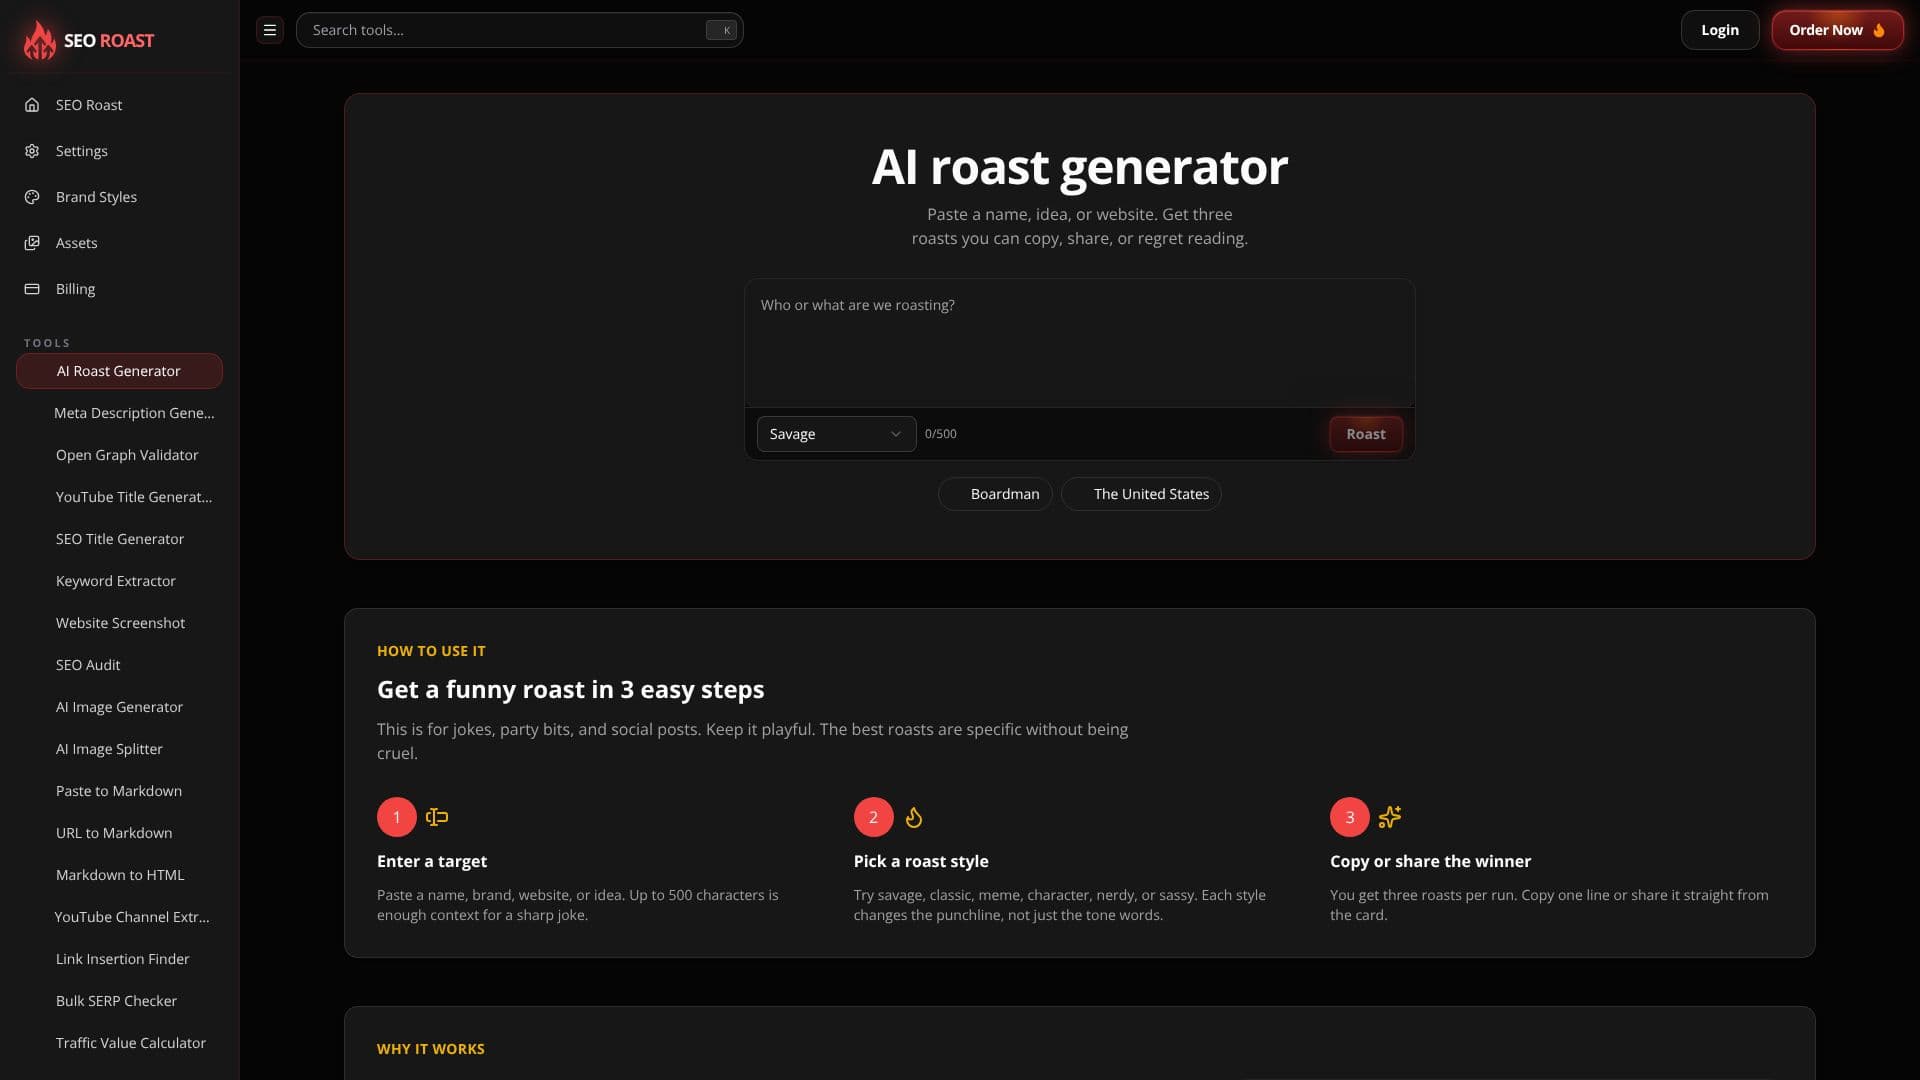This screenshot has height=1080, width=1920.
Task: Open the Savage roast style dropdown
Action: click(836, 434)
